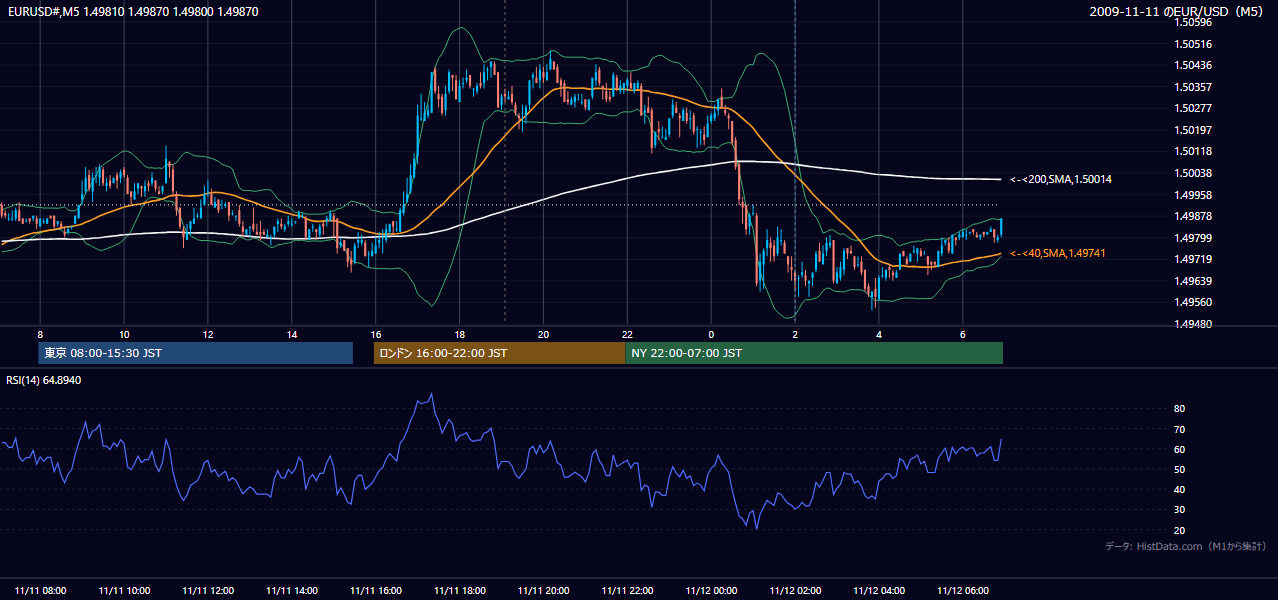Click RSI axis value 40

1180,489
